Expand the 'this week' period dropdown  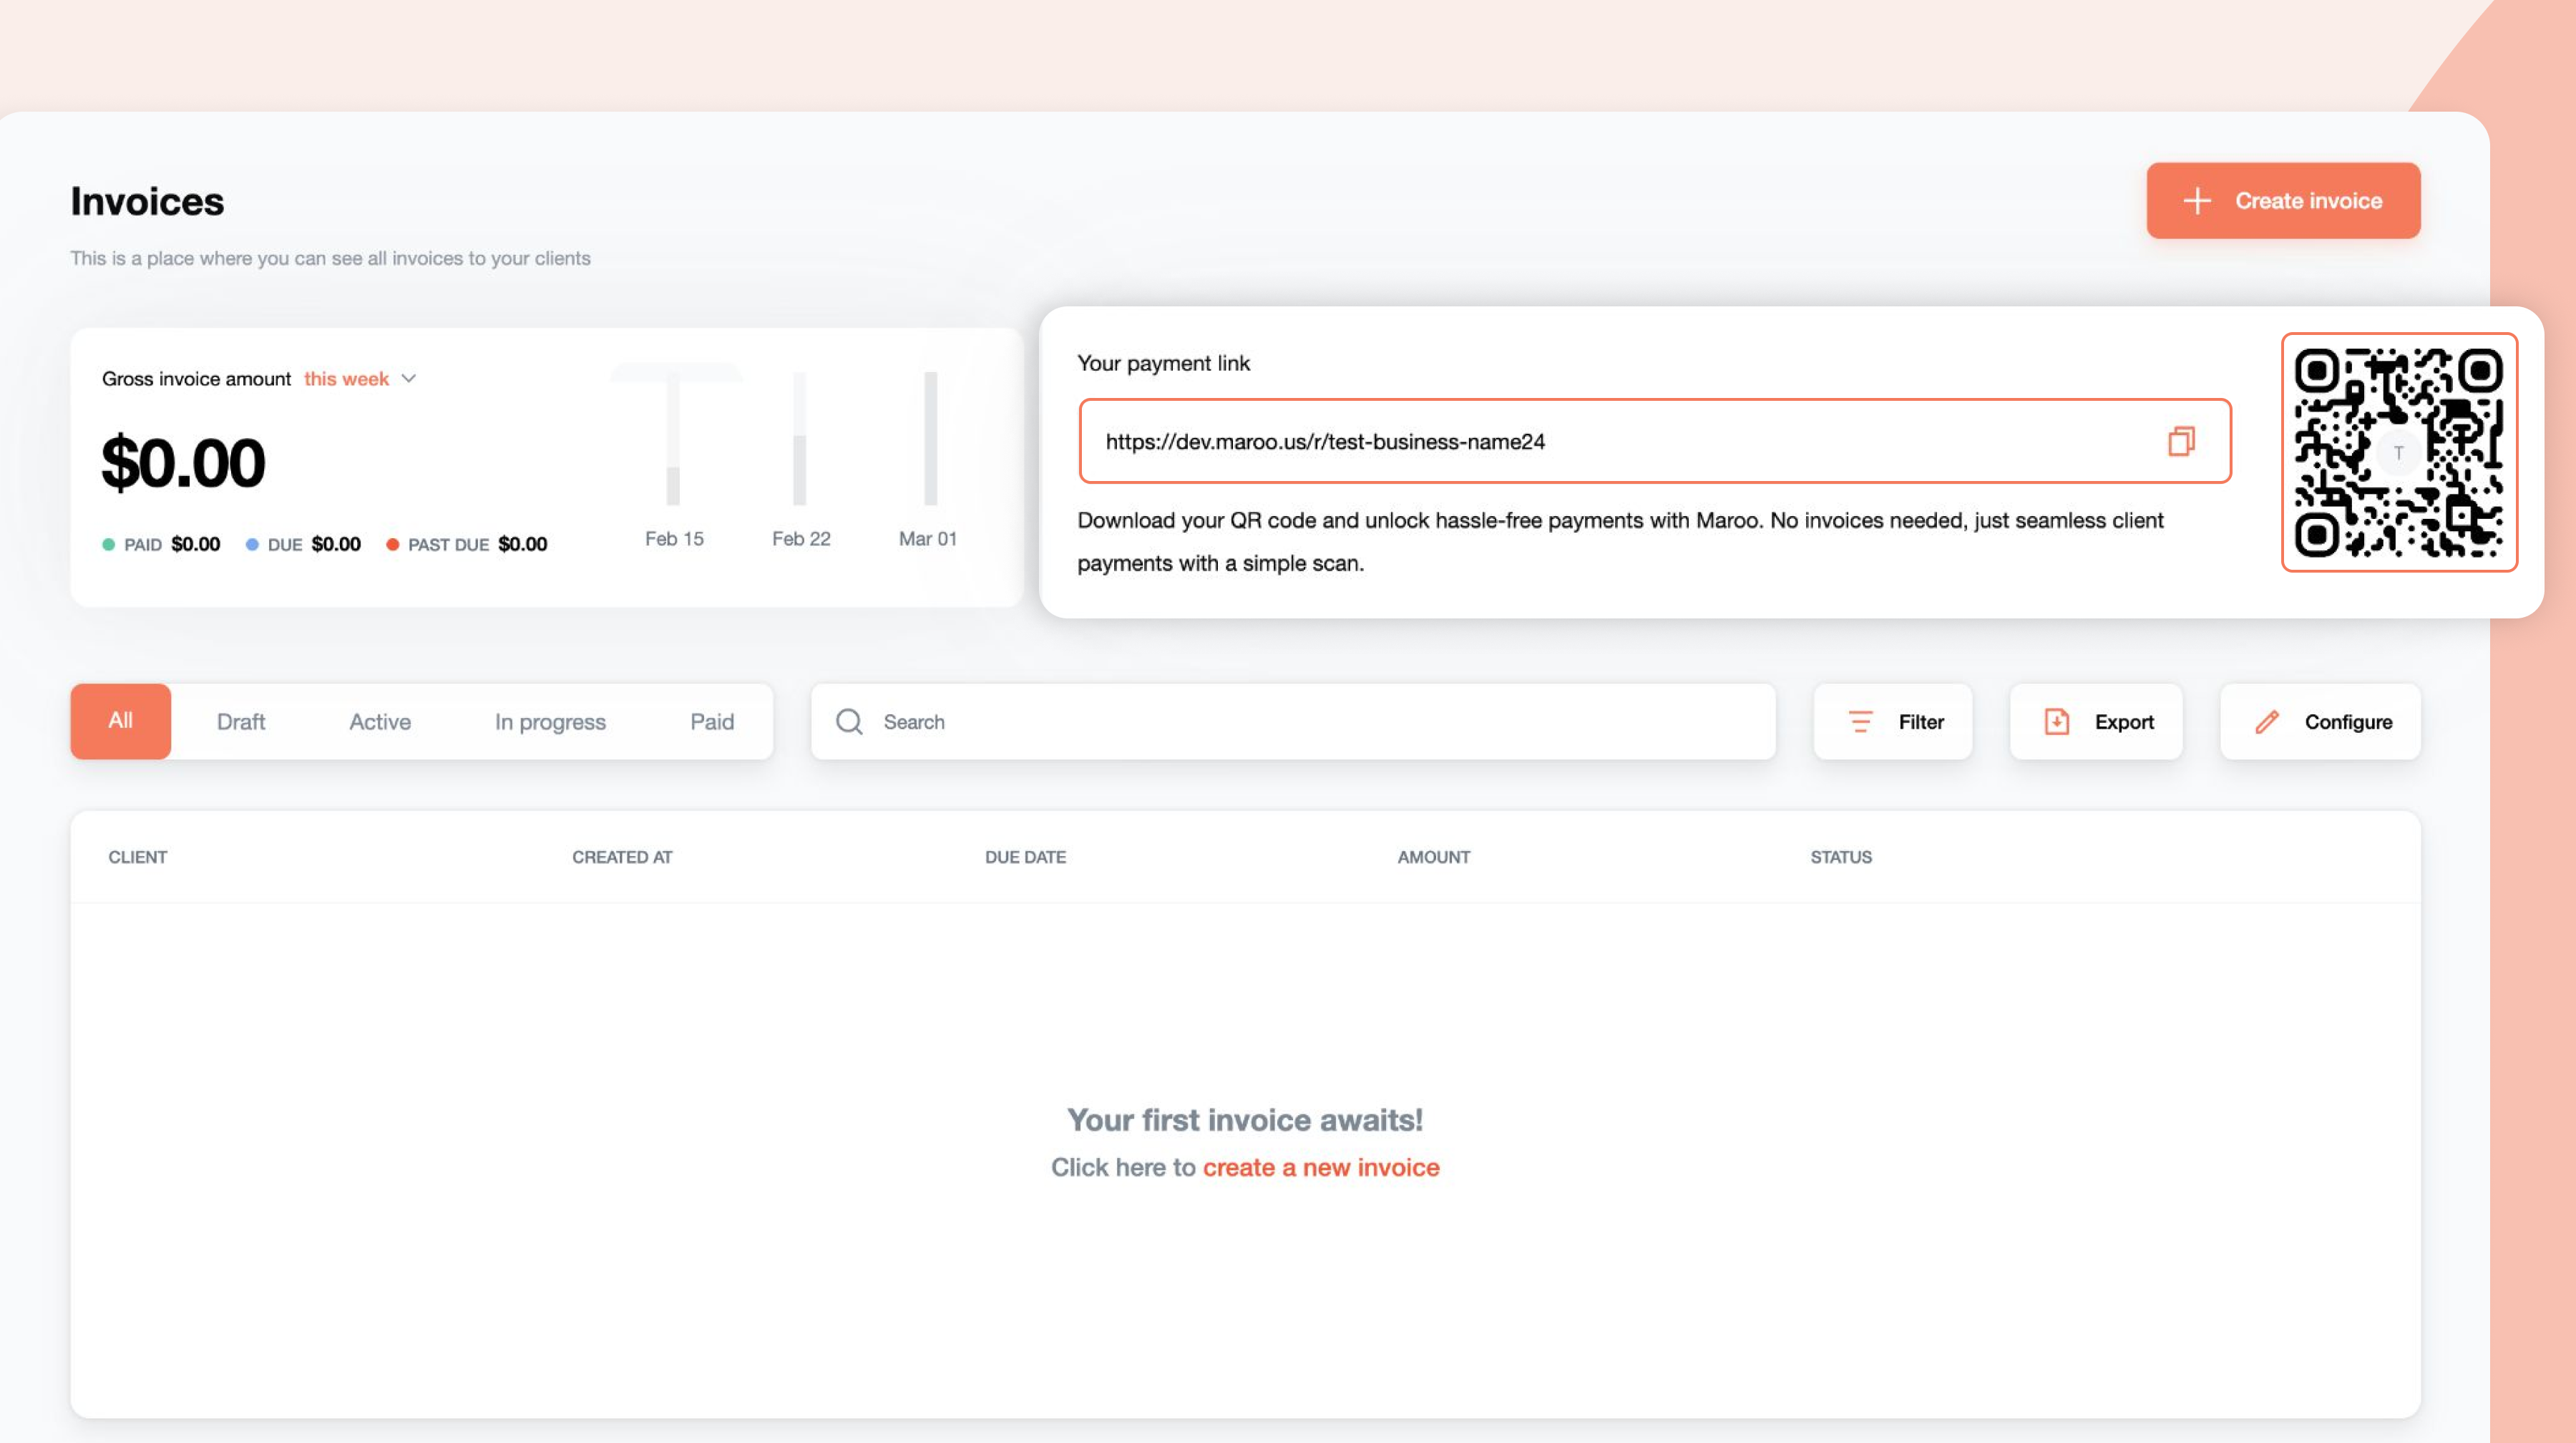pyautogui.click(x=347, y=379)
